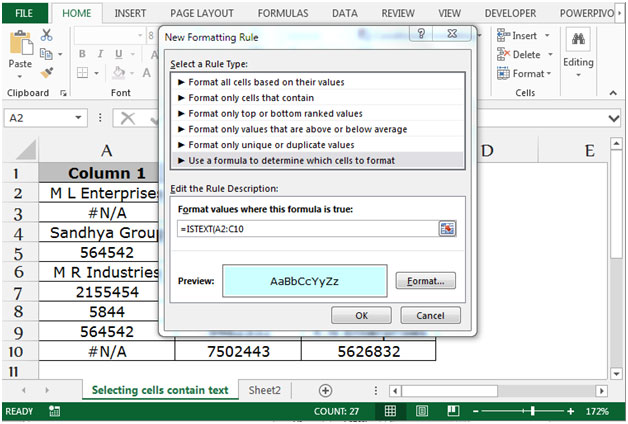Select 'Format only cells that contain'
This screenshot has width=628, height=424.
click(317, 98)
